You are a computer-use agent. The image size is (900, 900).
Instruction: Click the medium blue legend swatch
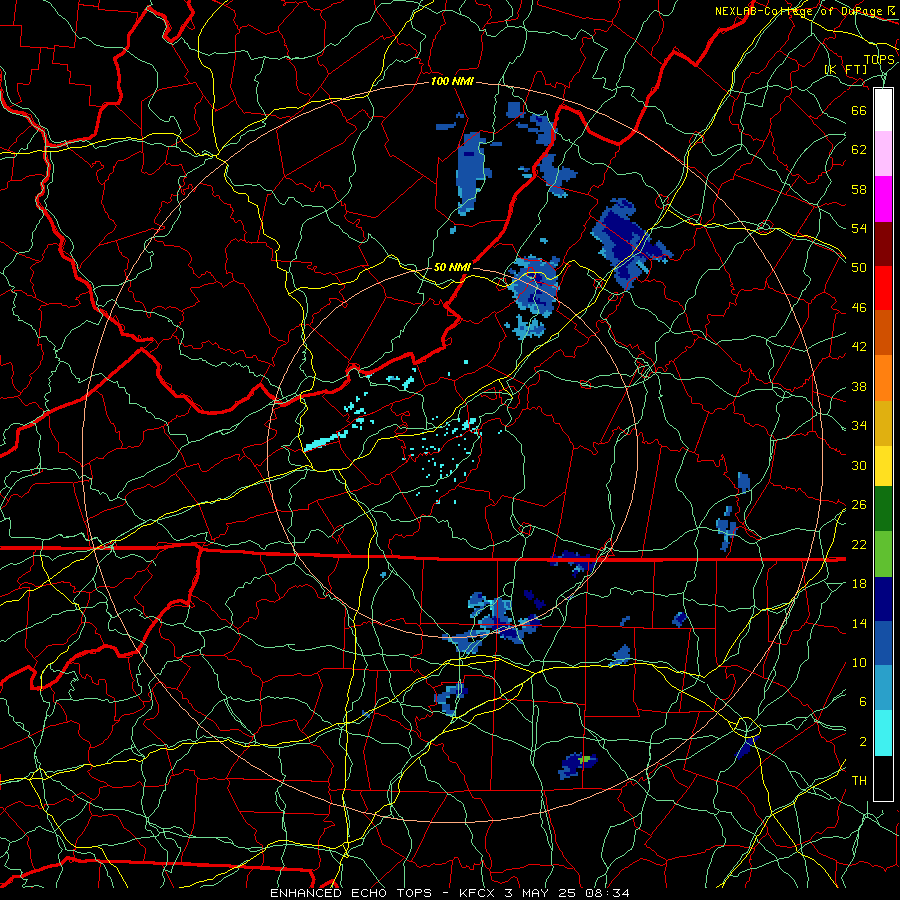pos(883,643)
